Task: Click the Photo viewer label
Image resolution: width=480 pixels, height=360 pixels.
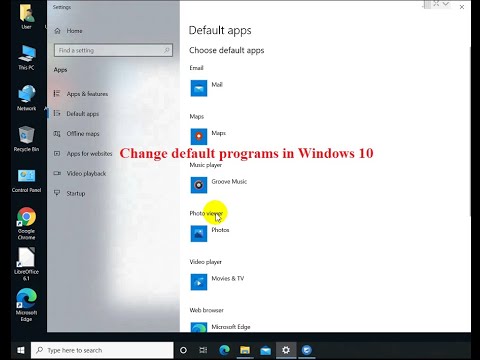Action: point(206,213)
